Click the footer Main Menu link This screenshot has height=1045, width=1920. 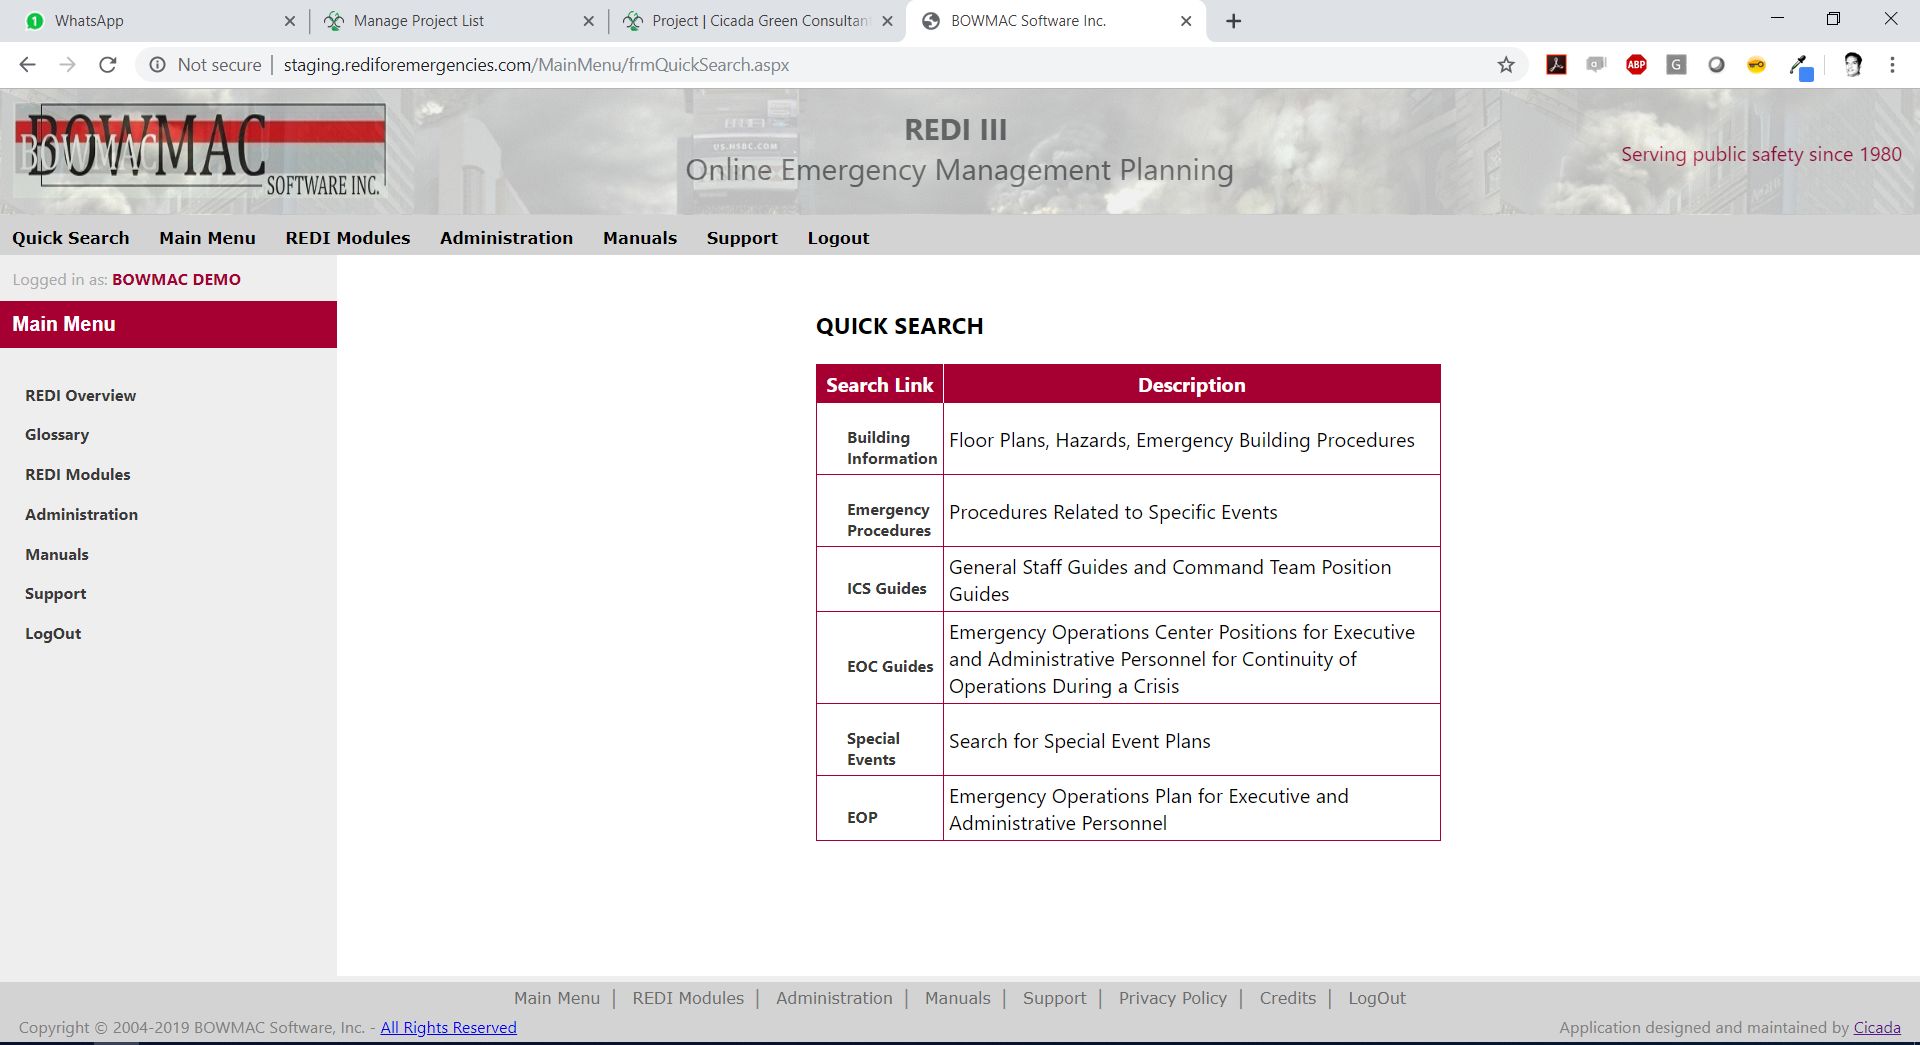click(x=557, y=998)
